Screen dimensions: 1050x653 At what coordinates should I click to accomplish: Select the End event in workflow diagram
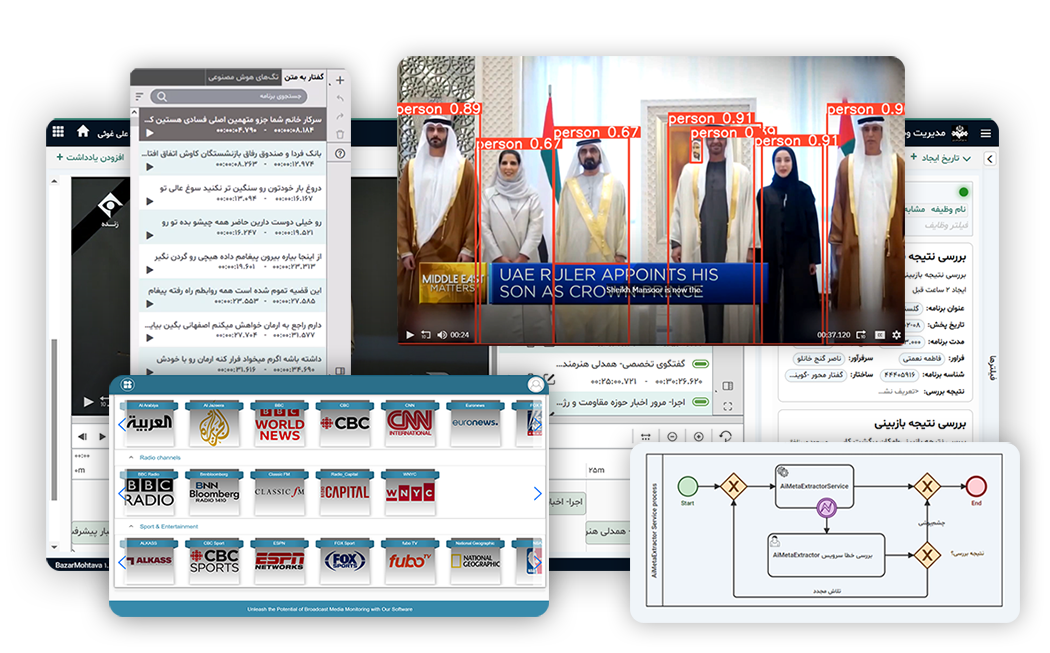tap(976, 486)
